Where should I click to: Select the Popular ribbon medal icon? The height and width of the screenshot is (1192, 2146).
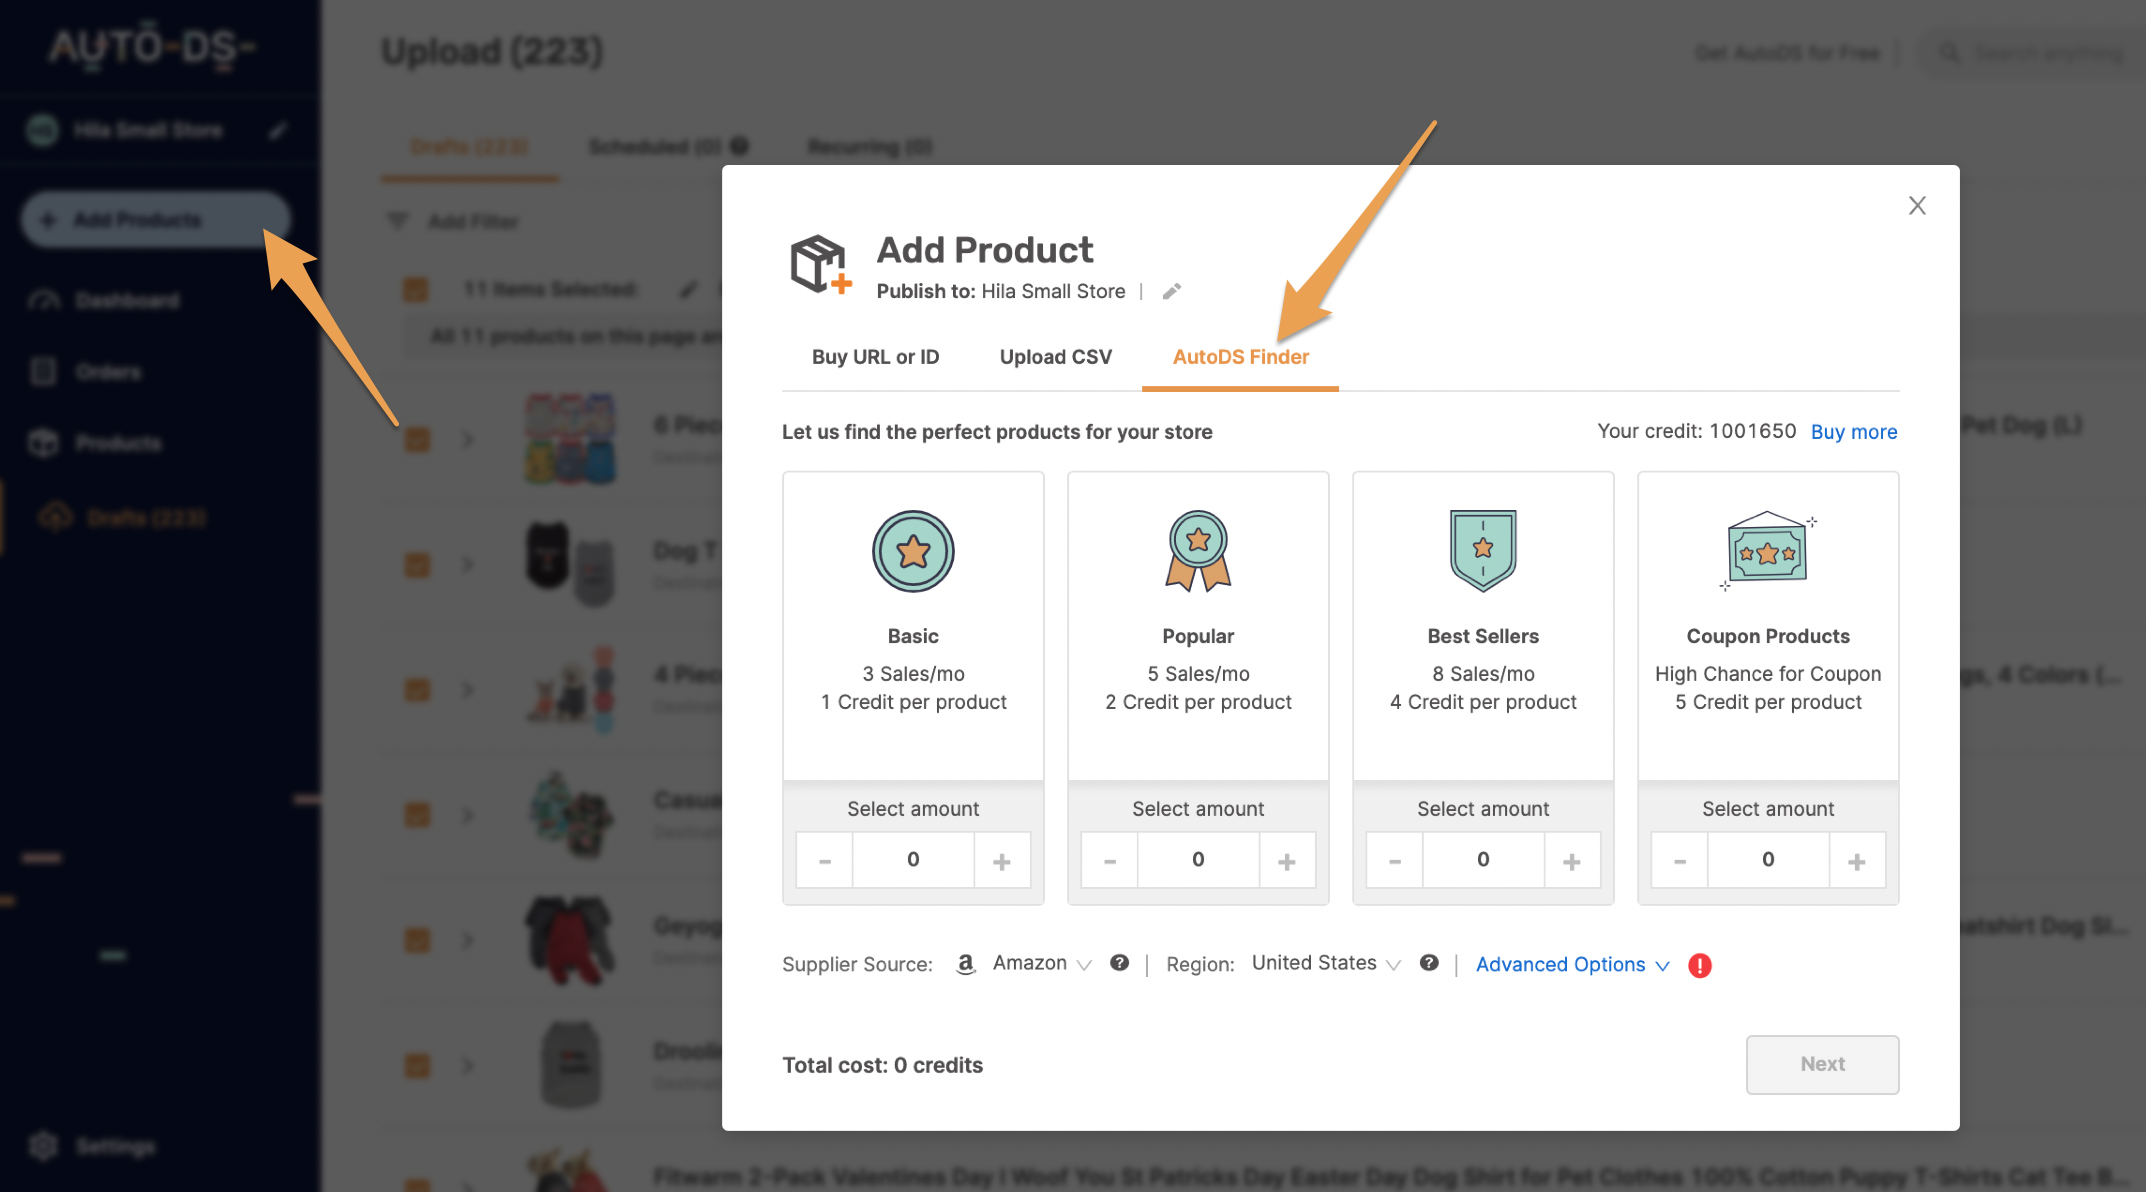click(x=1198, y=551)
